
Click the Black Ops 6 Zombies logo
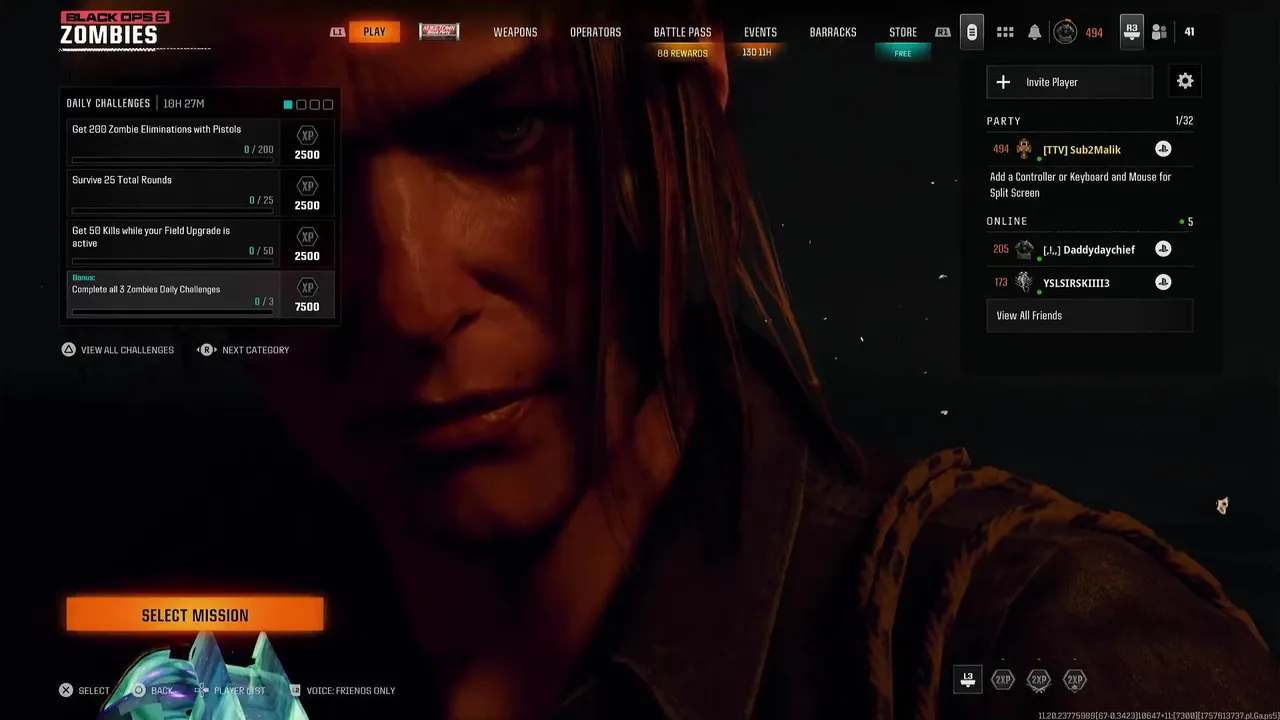115,29
